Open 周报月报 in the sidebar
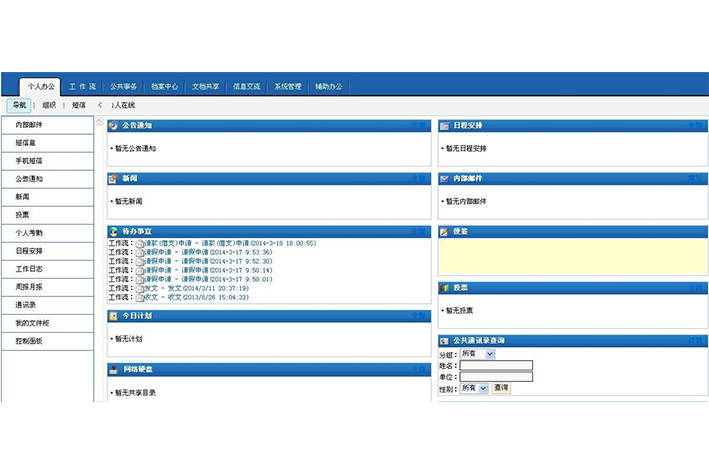 (x=47, y=287)
